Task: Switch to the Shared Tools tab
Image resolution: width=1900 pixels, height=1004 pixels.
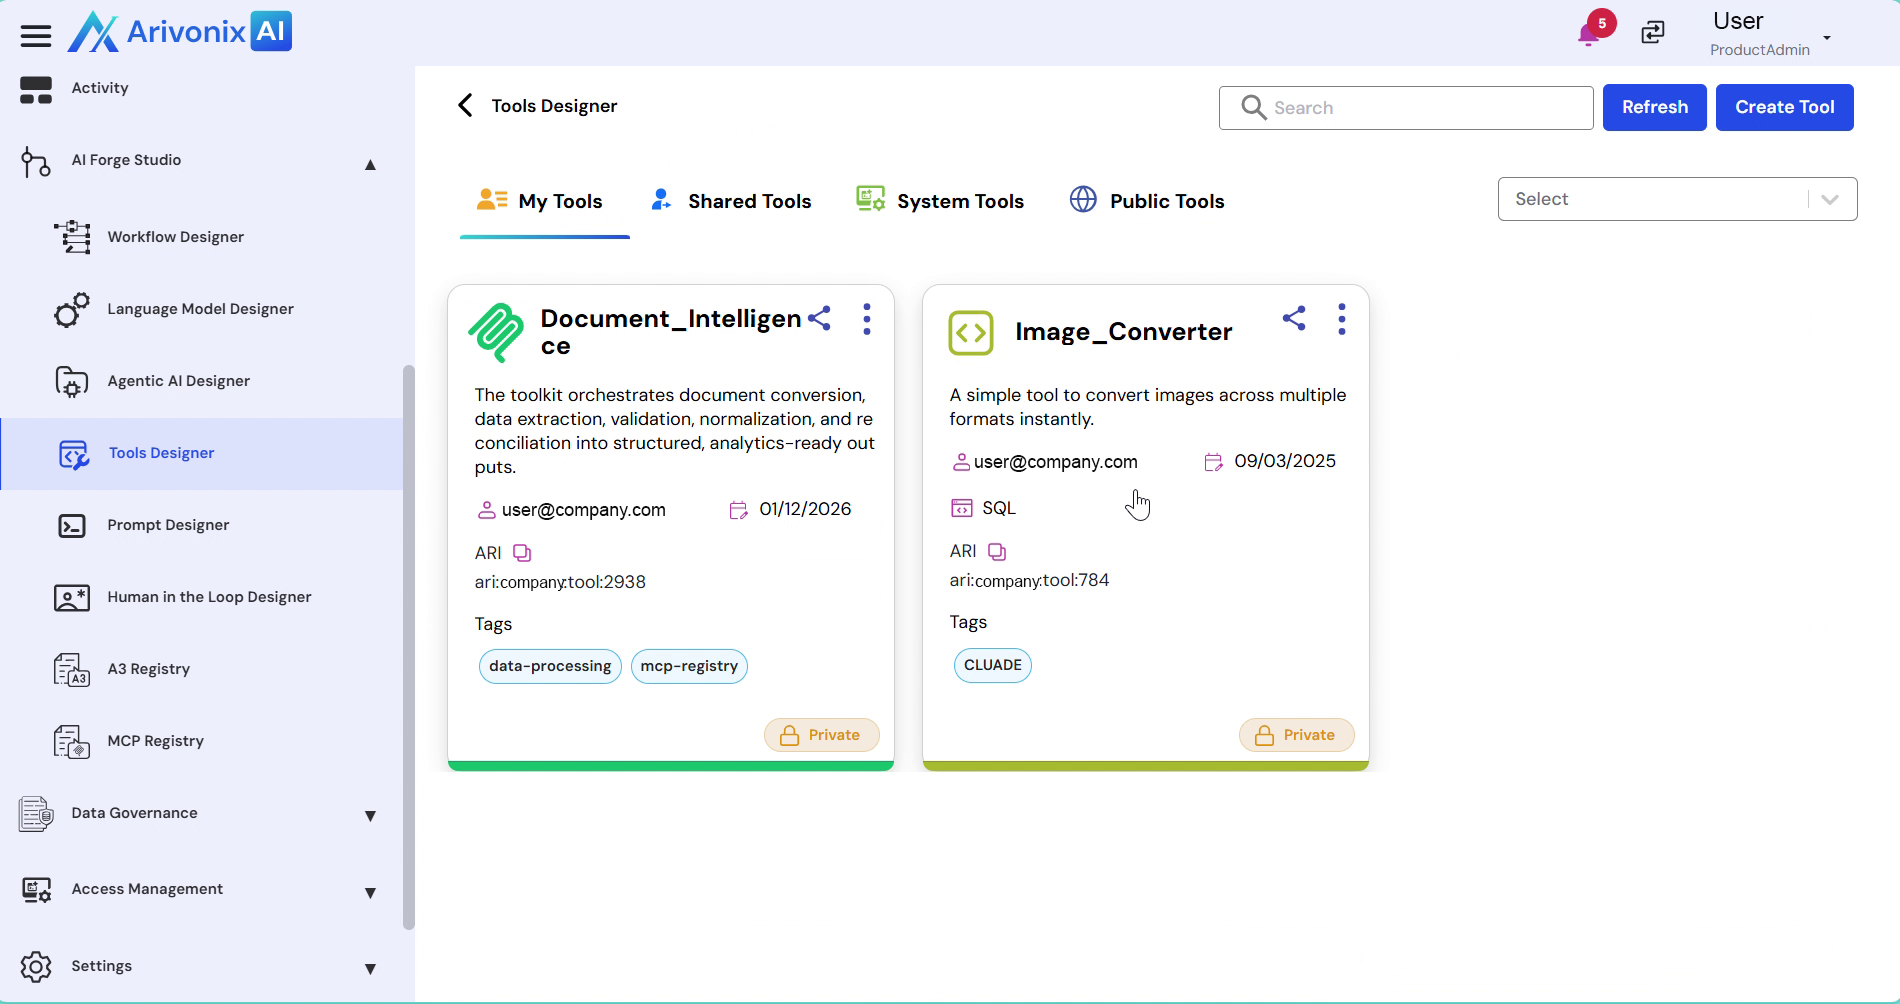Action: (x=731, y=201)
